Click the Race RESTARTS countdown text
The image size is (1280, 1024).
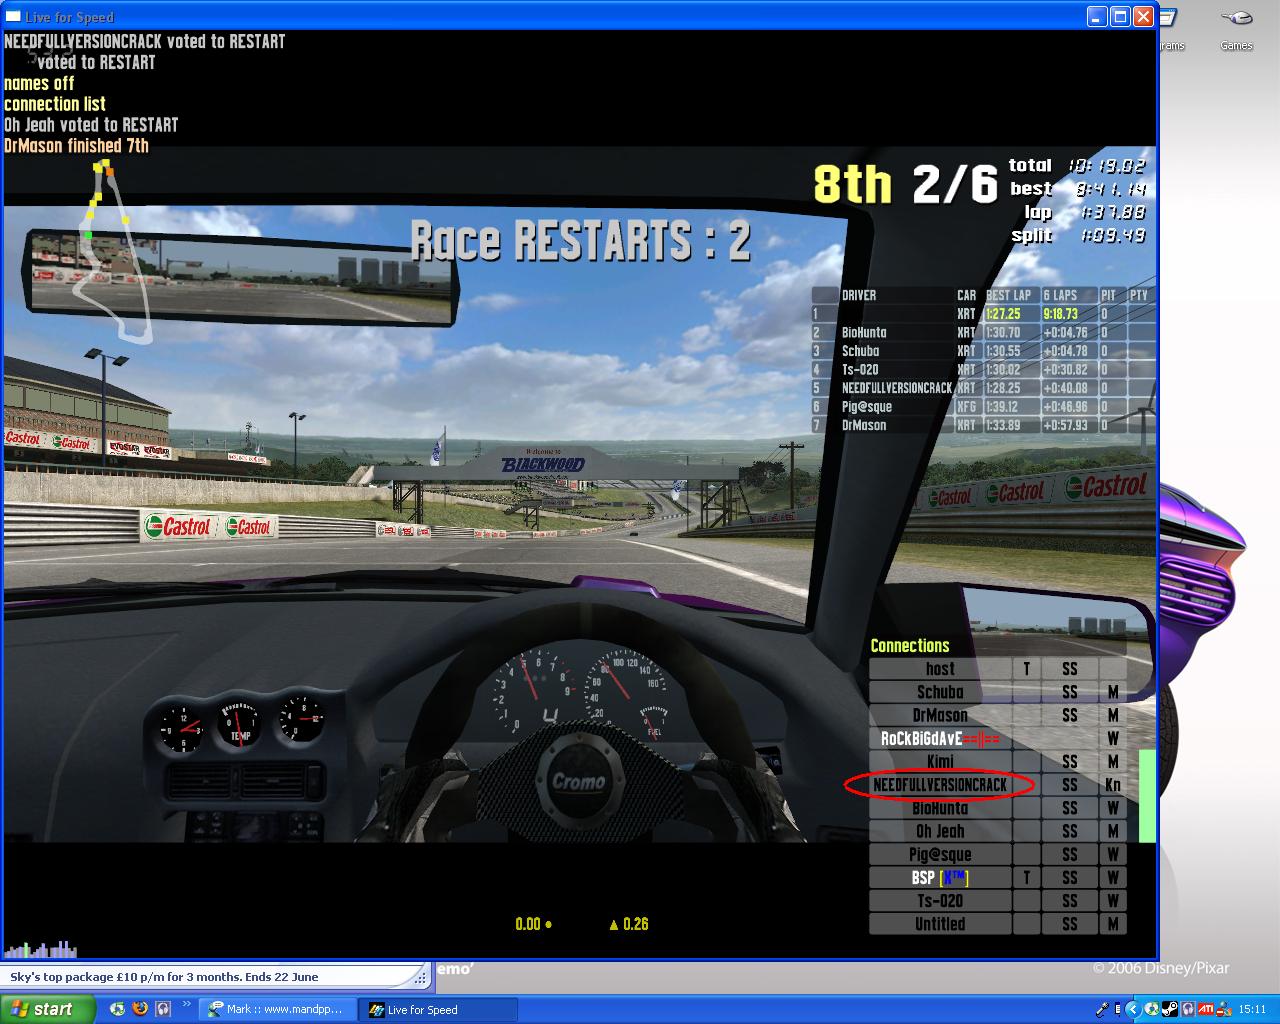click(580, 241)
